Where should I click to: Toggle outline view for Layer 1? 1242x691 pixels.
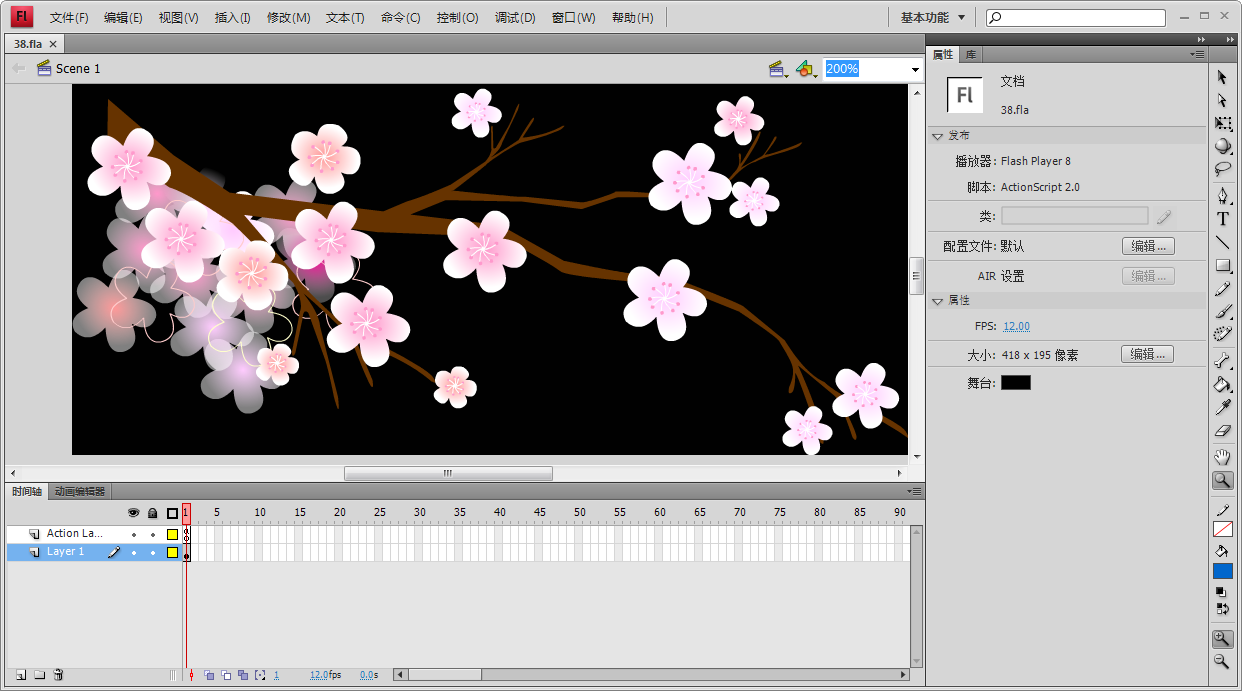point(172,552)
